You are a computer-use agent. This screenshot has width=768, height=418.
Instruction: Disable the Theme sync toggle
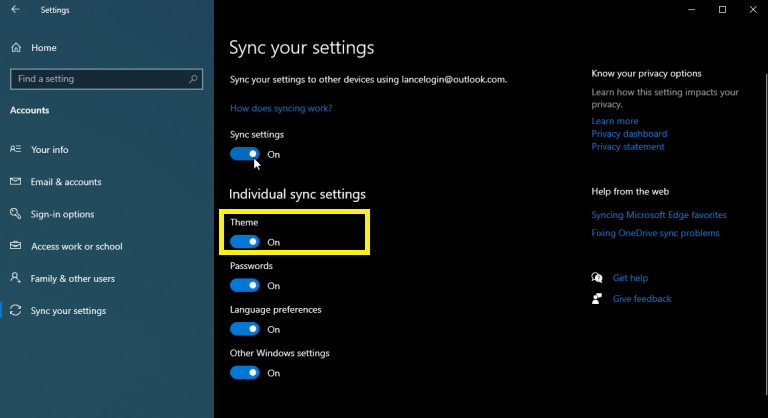pyautogui.click(x=245, y=242)
